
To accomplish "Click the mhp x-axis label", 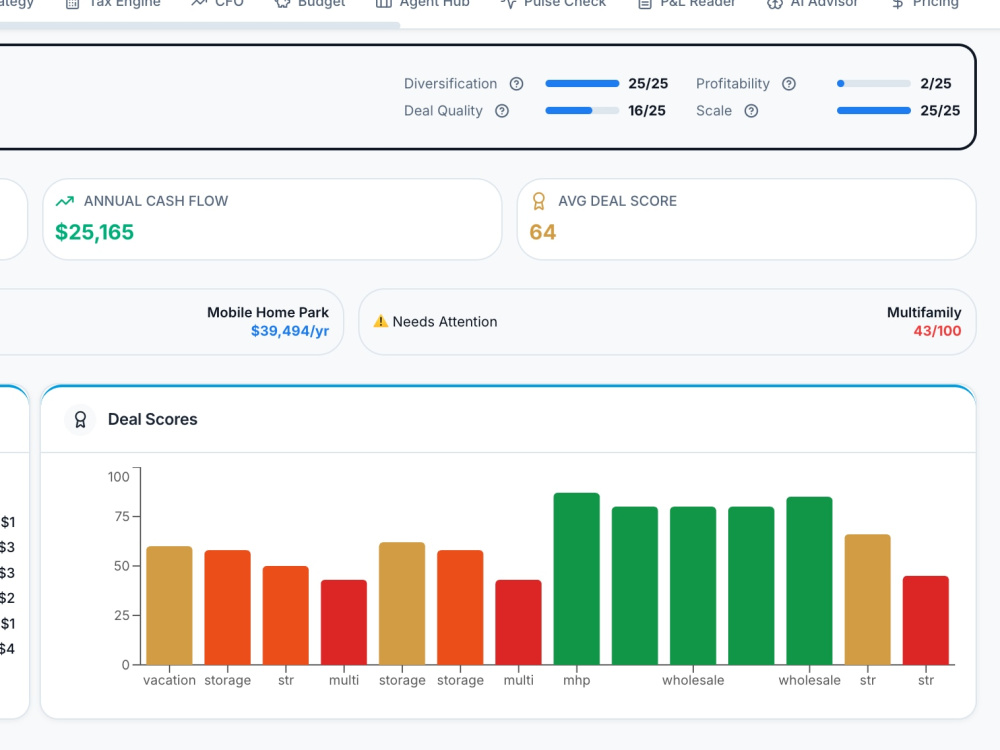I will pyautogui.click(x=577, y=680).
